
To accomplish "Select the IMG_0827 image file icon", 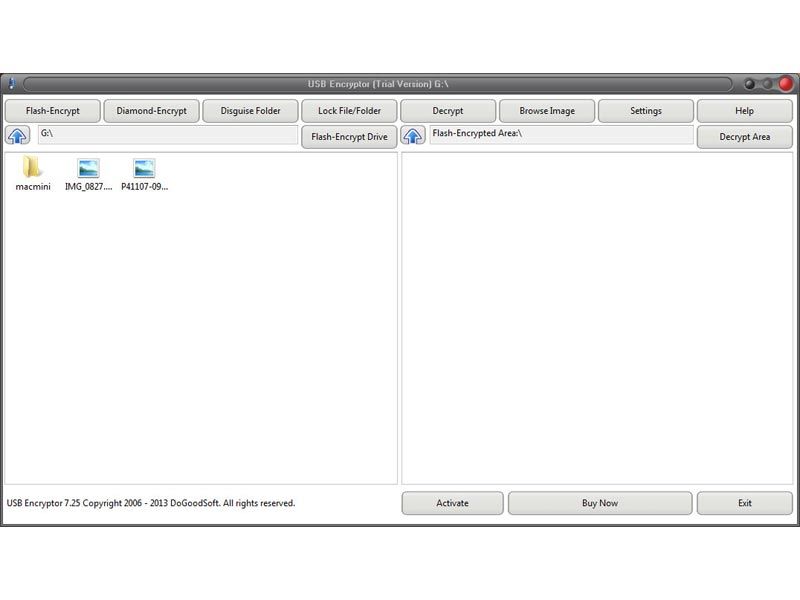I will pos(89,169).
